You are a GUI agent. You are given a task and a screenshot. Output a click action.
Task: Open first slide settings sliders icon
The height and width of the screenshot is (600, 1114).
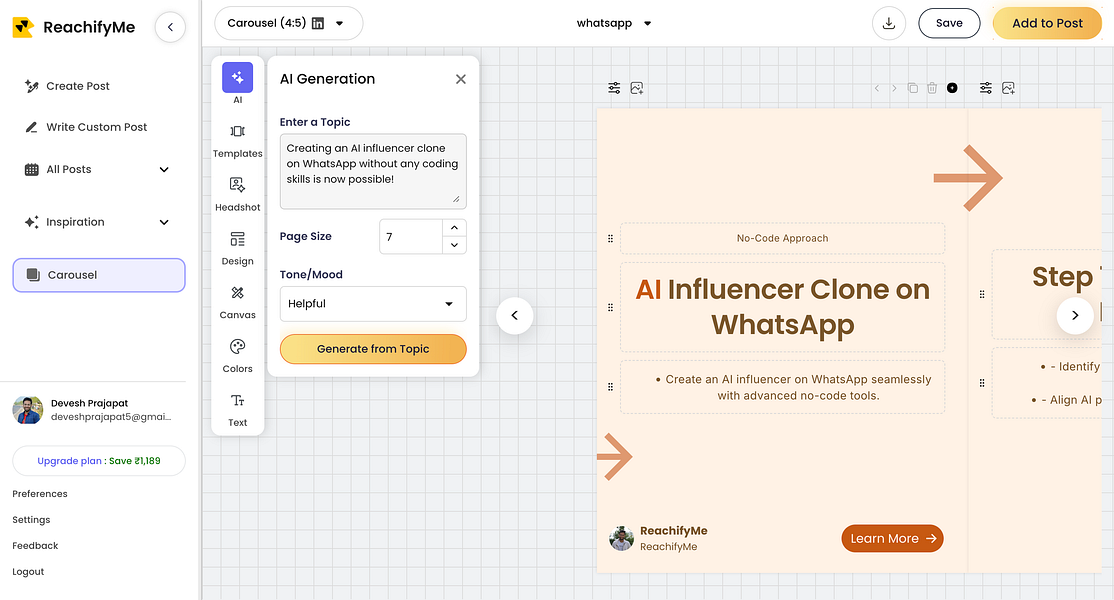[615, 88]
